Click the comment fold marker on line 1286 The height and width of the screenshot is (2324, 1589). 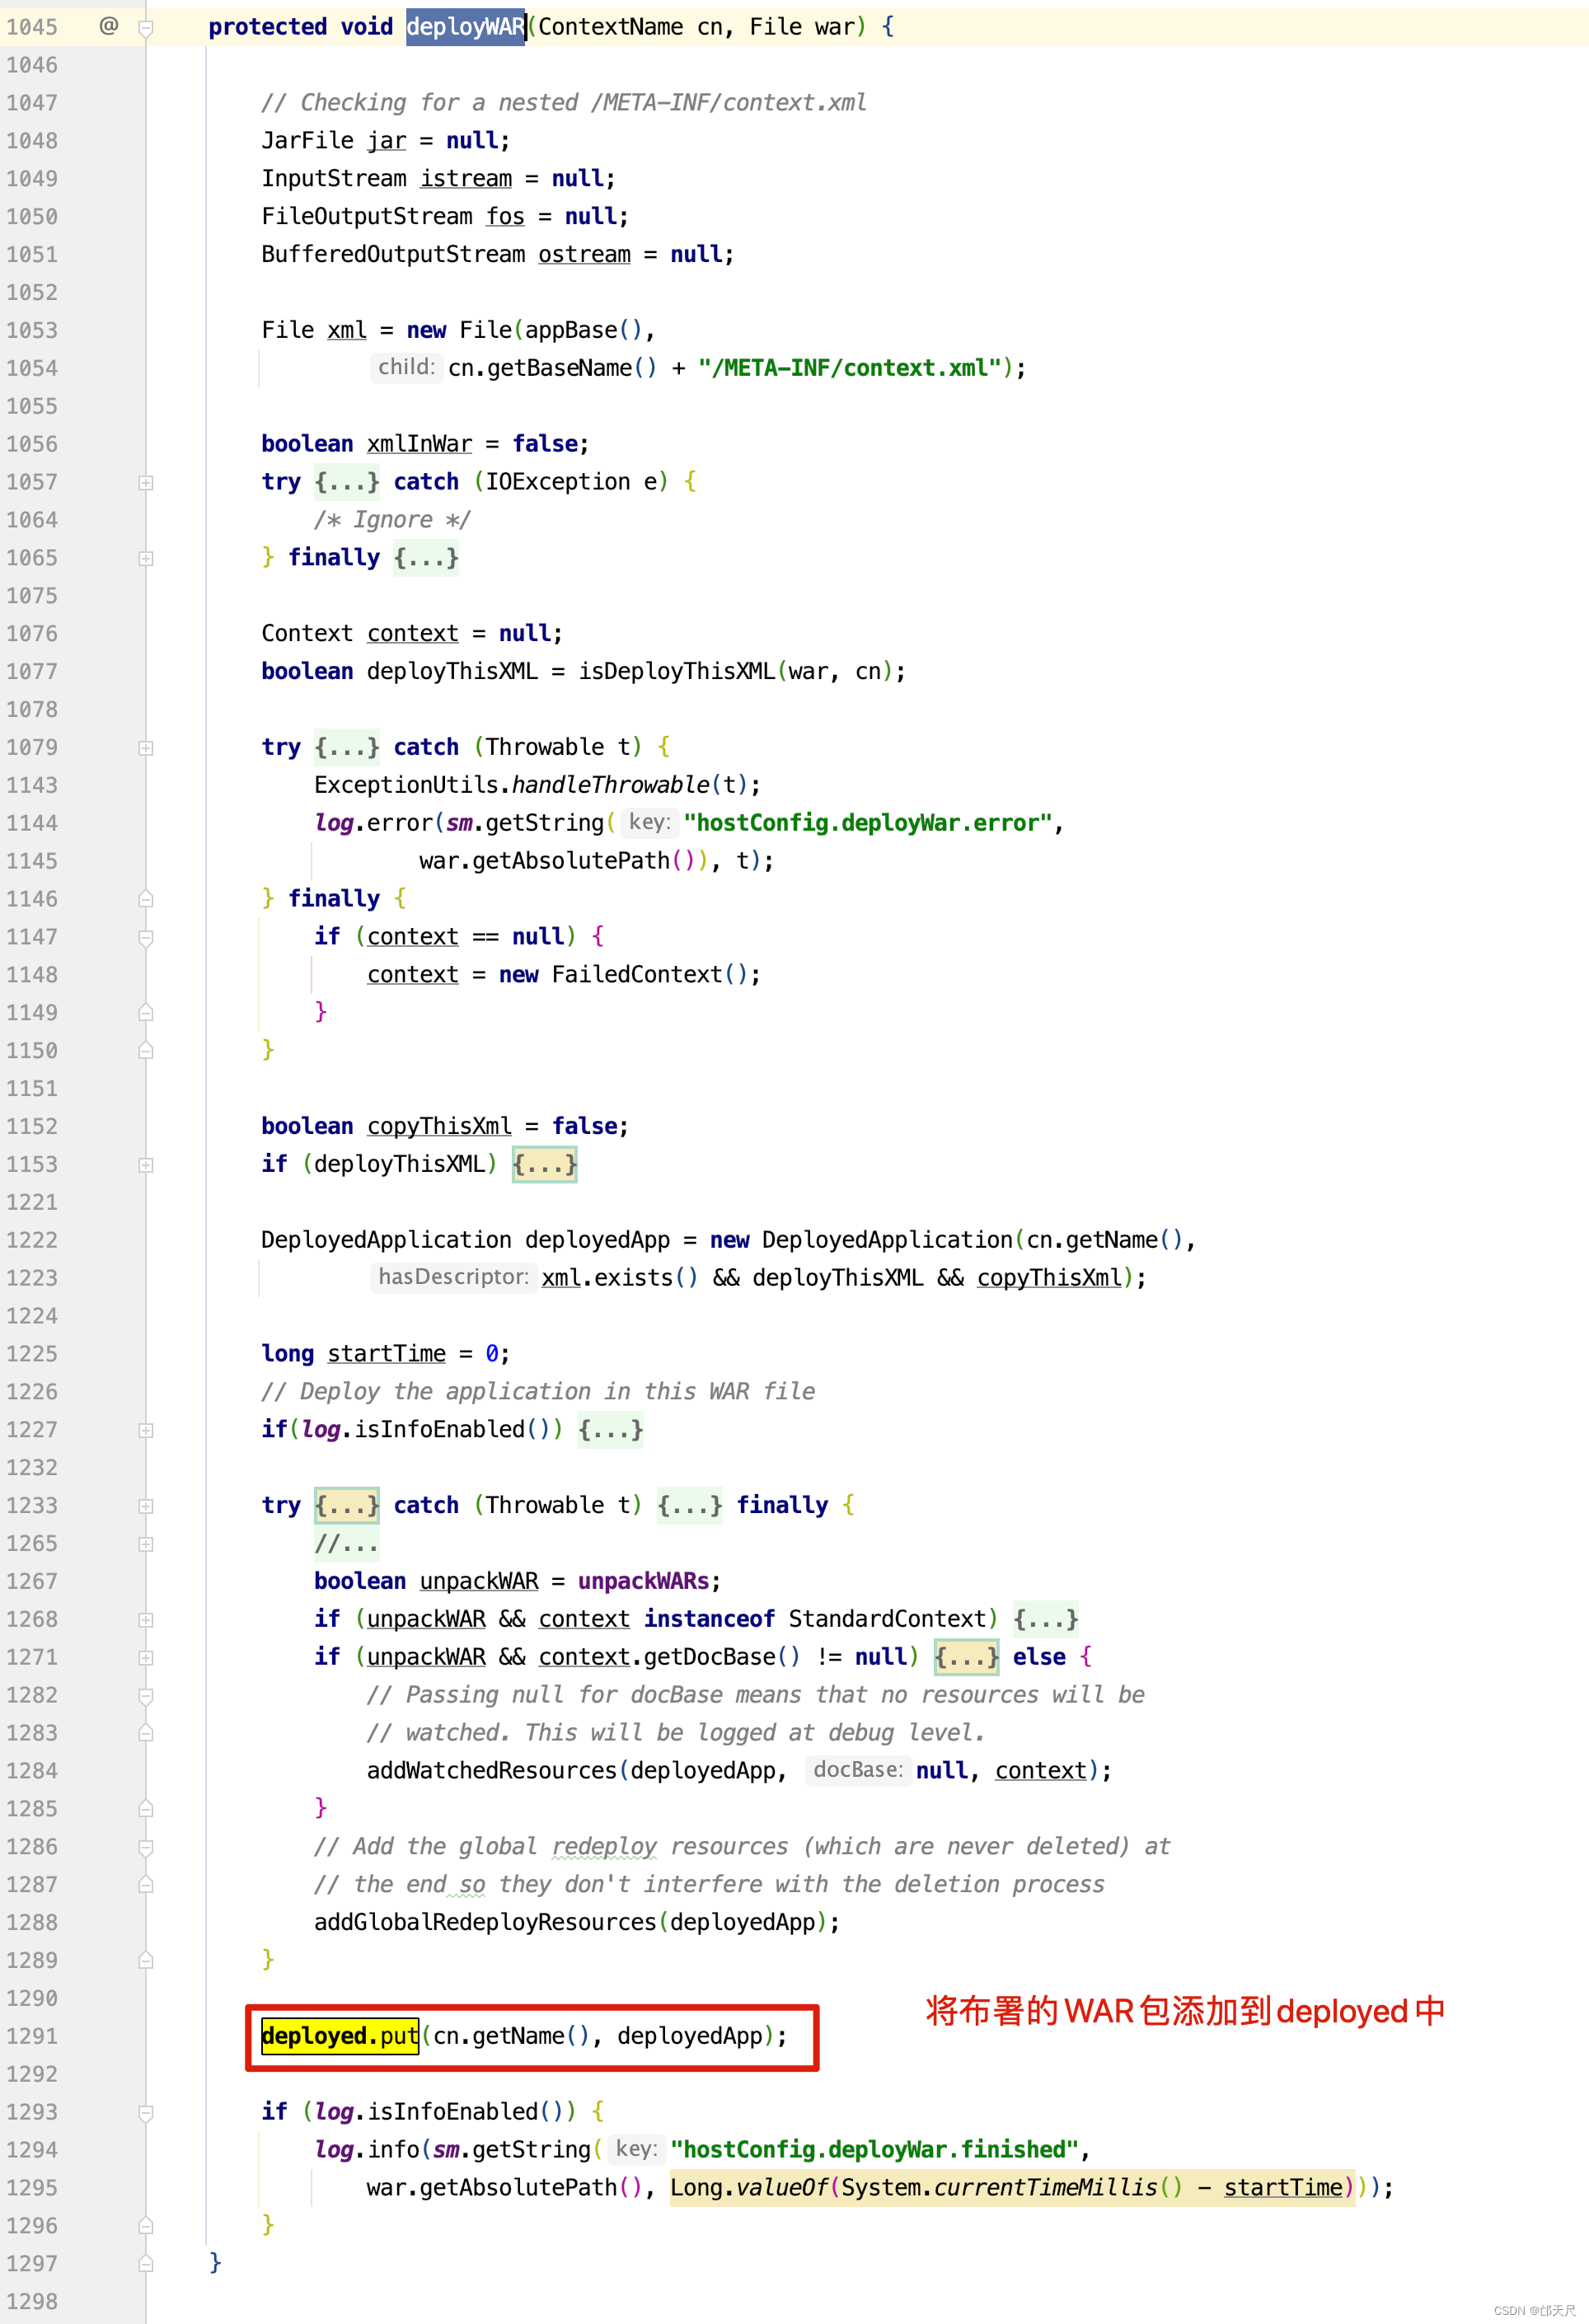click(x=146, y=1848)
